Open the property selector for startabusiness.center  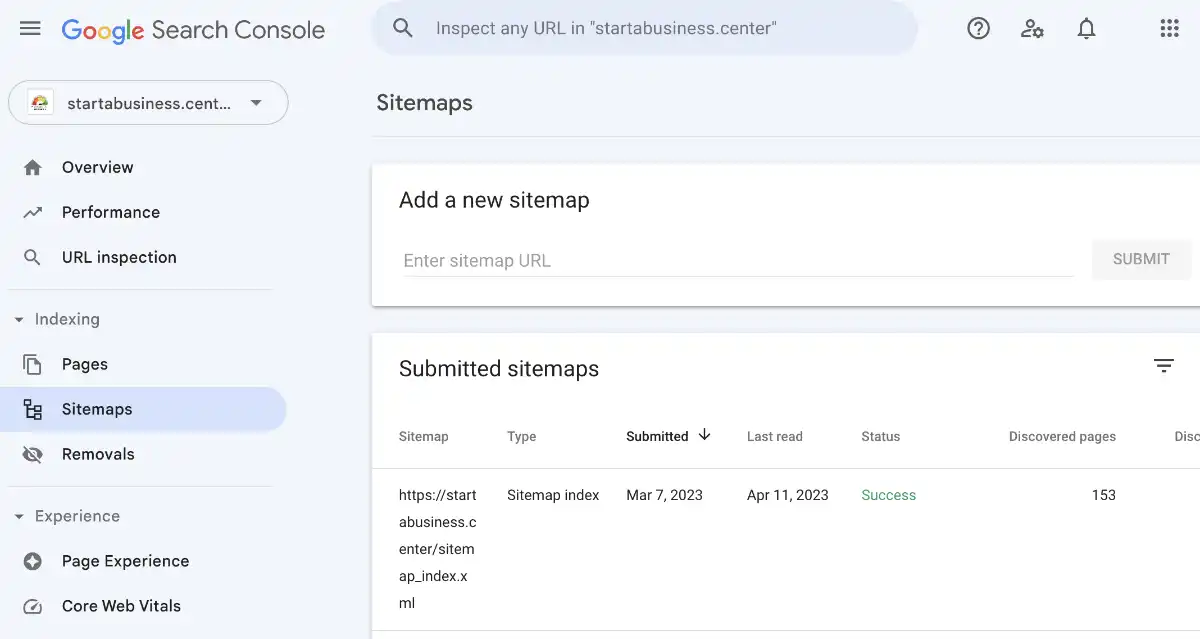point(148,102)
